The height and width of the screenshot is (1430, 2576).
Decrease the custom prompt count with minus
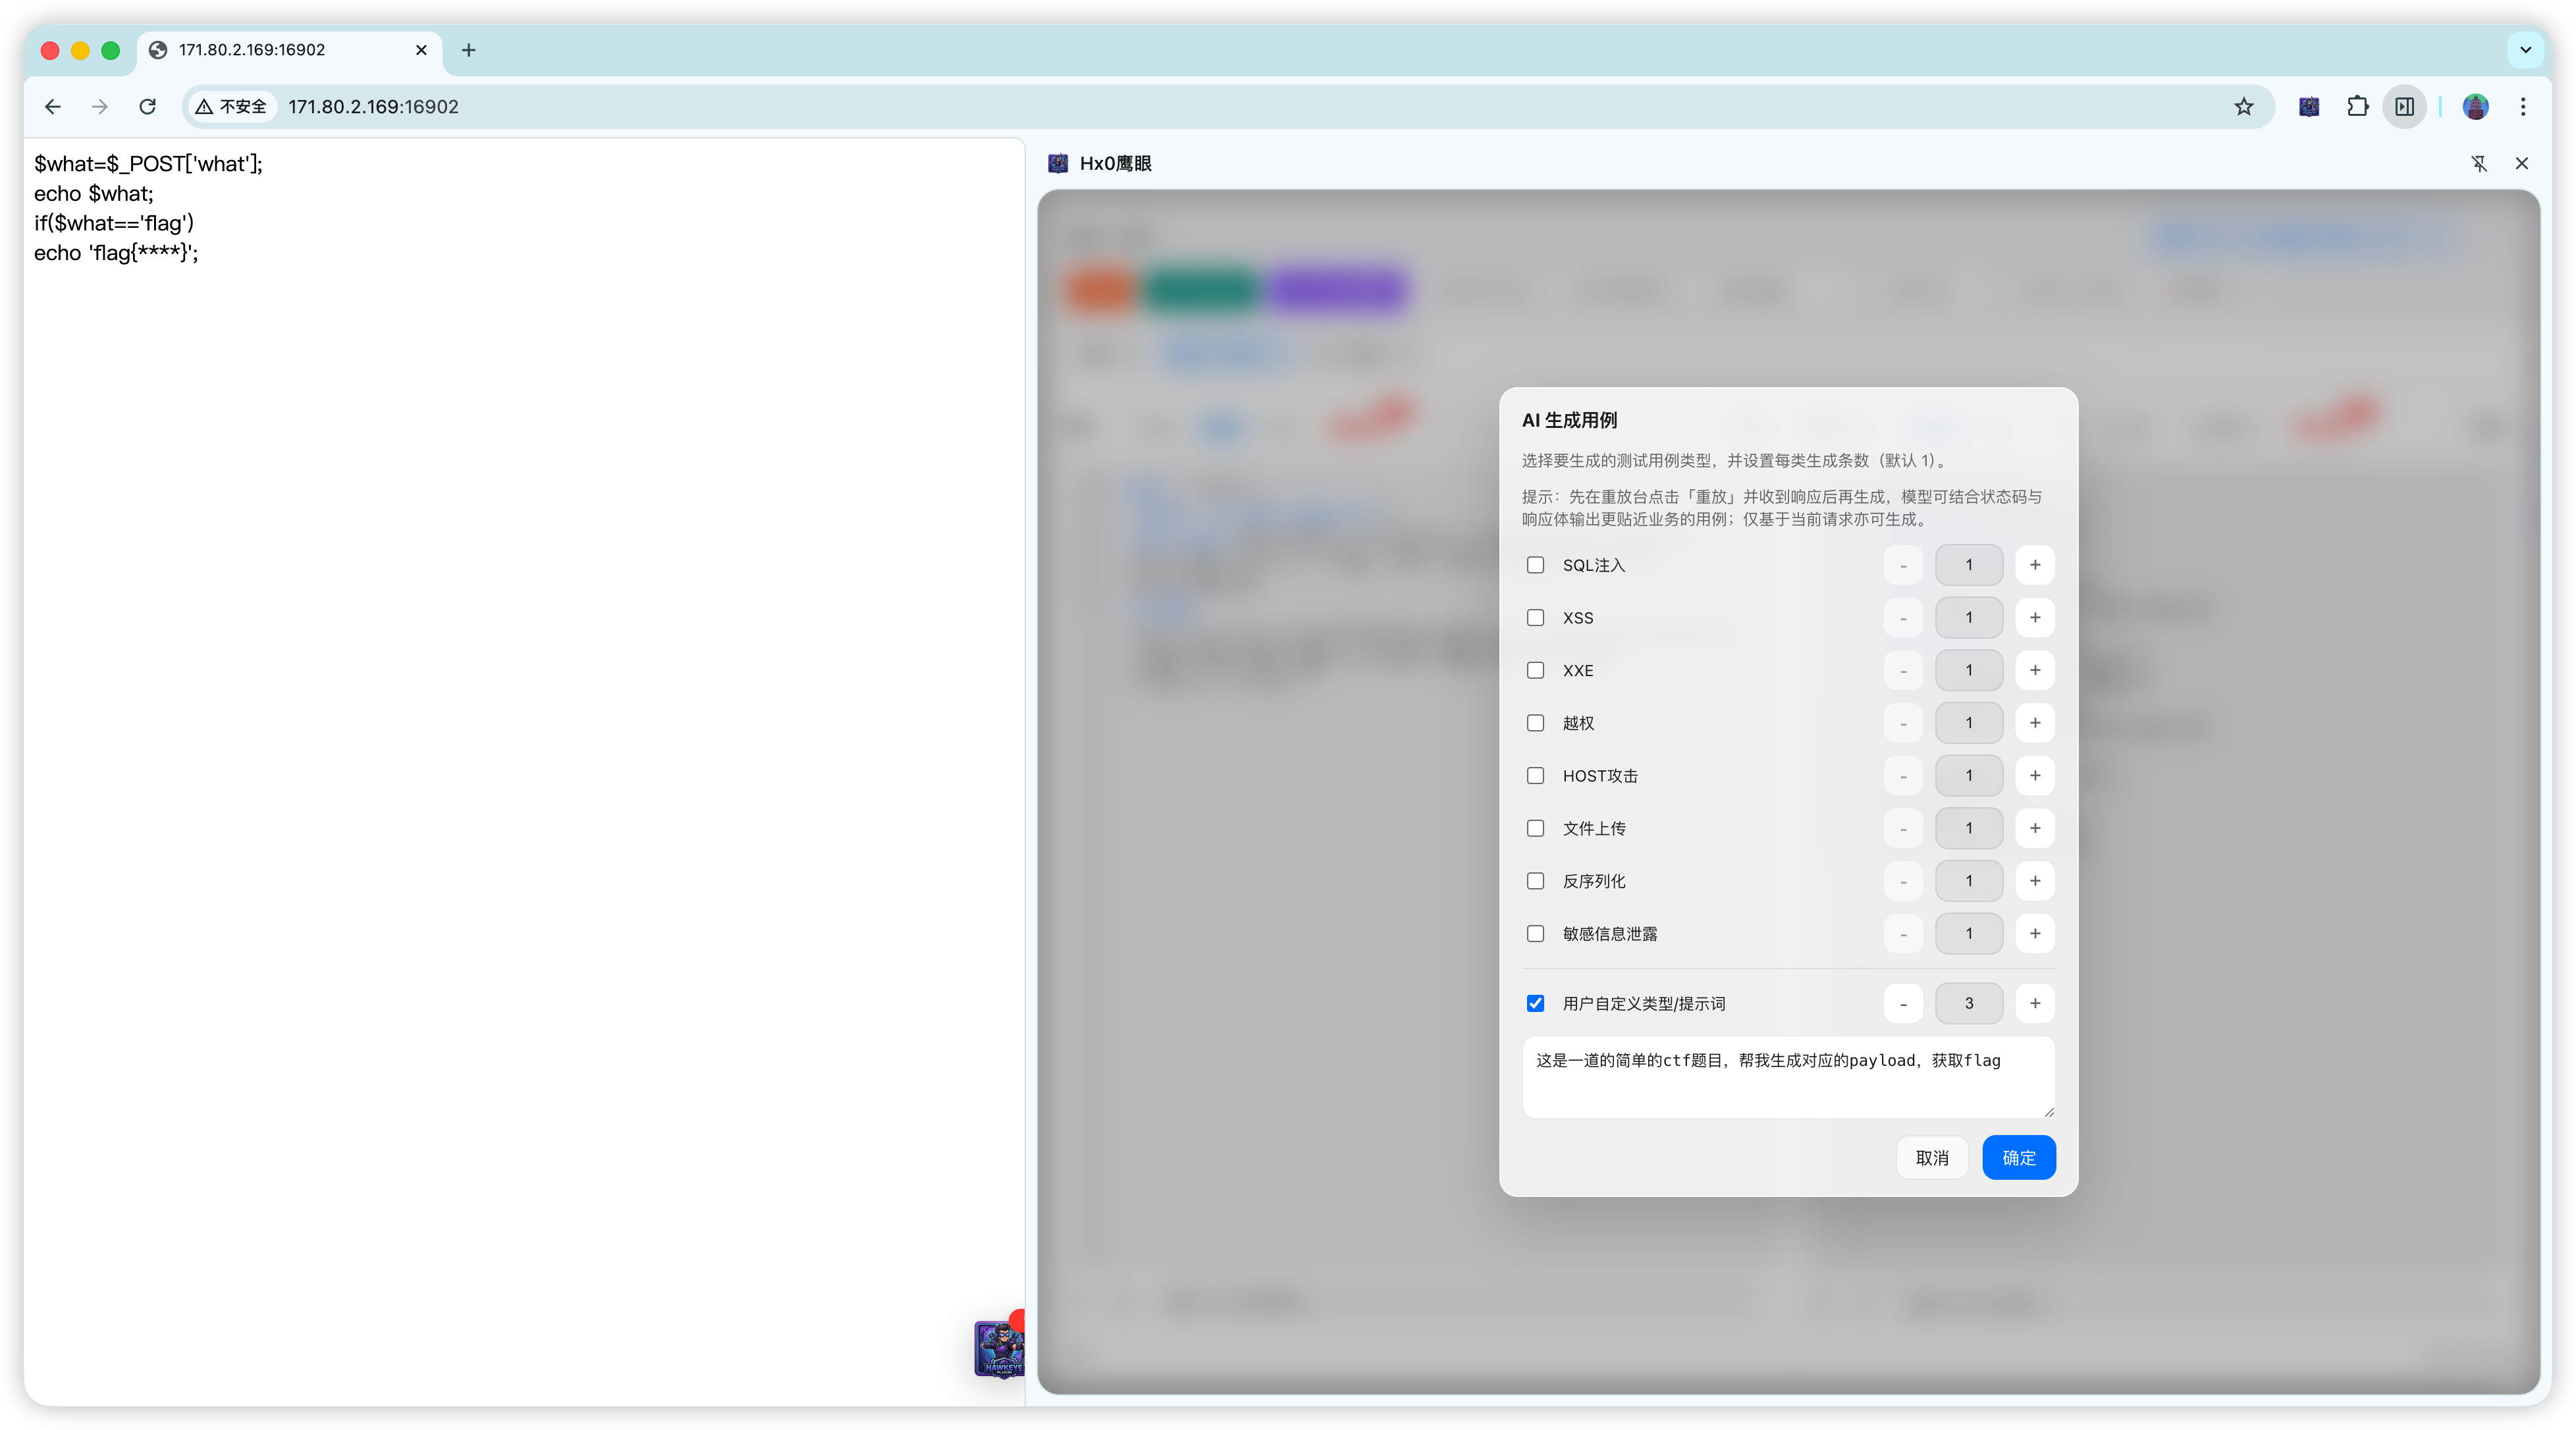(x=1902, y=1003)
